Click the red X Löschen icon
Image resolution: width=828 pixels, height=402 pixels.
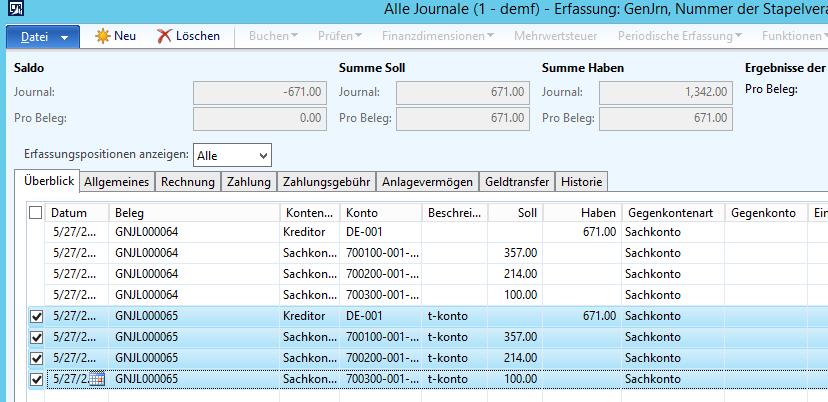click(165, 36)
